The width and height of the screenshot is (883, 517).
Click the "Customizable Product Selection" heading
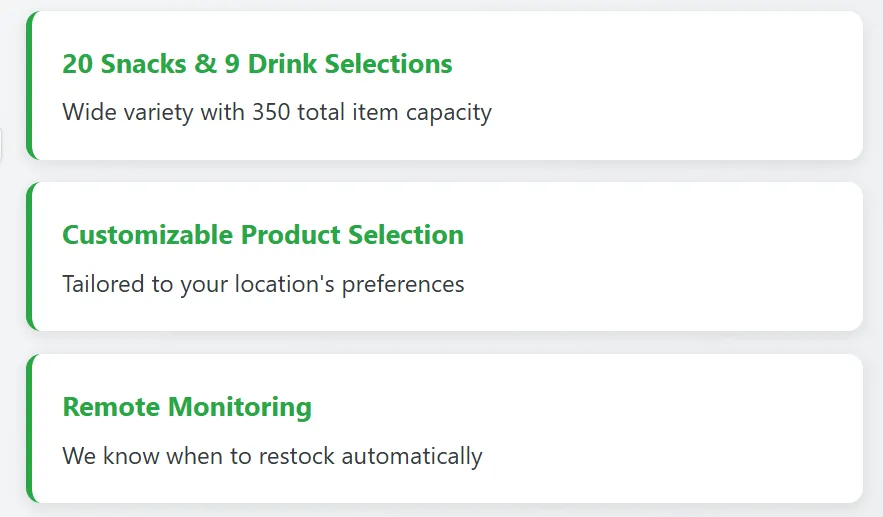(x=263, y=235)
